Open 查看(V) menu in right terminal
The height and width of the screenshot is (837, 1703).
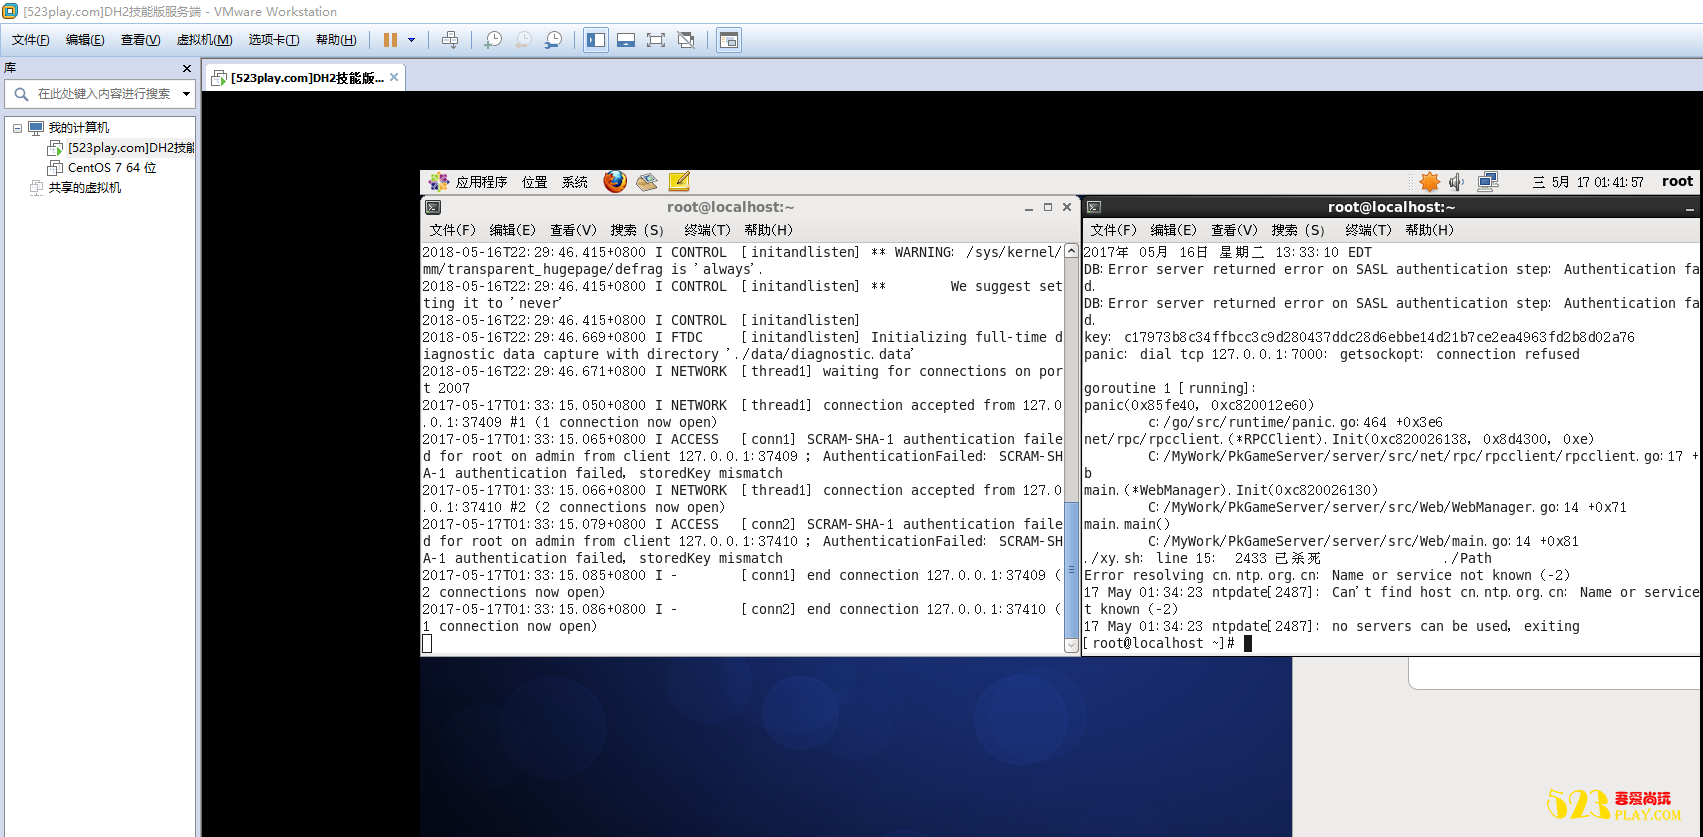point(1234,230)
